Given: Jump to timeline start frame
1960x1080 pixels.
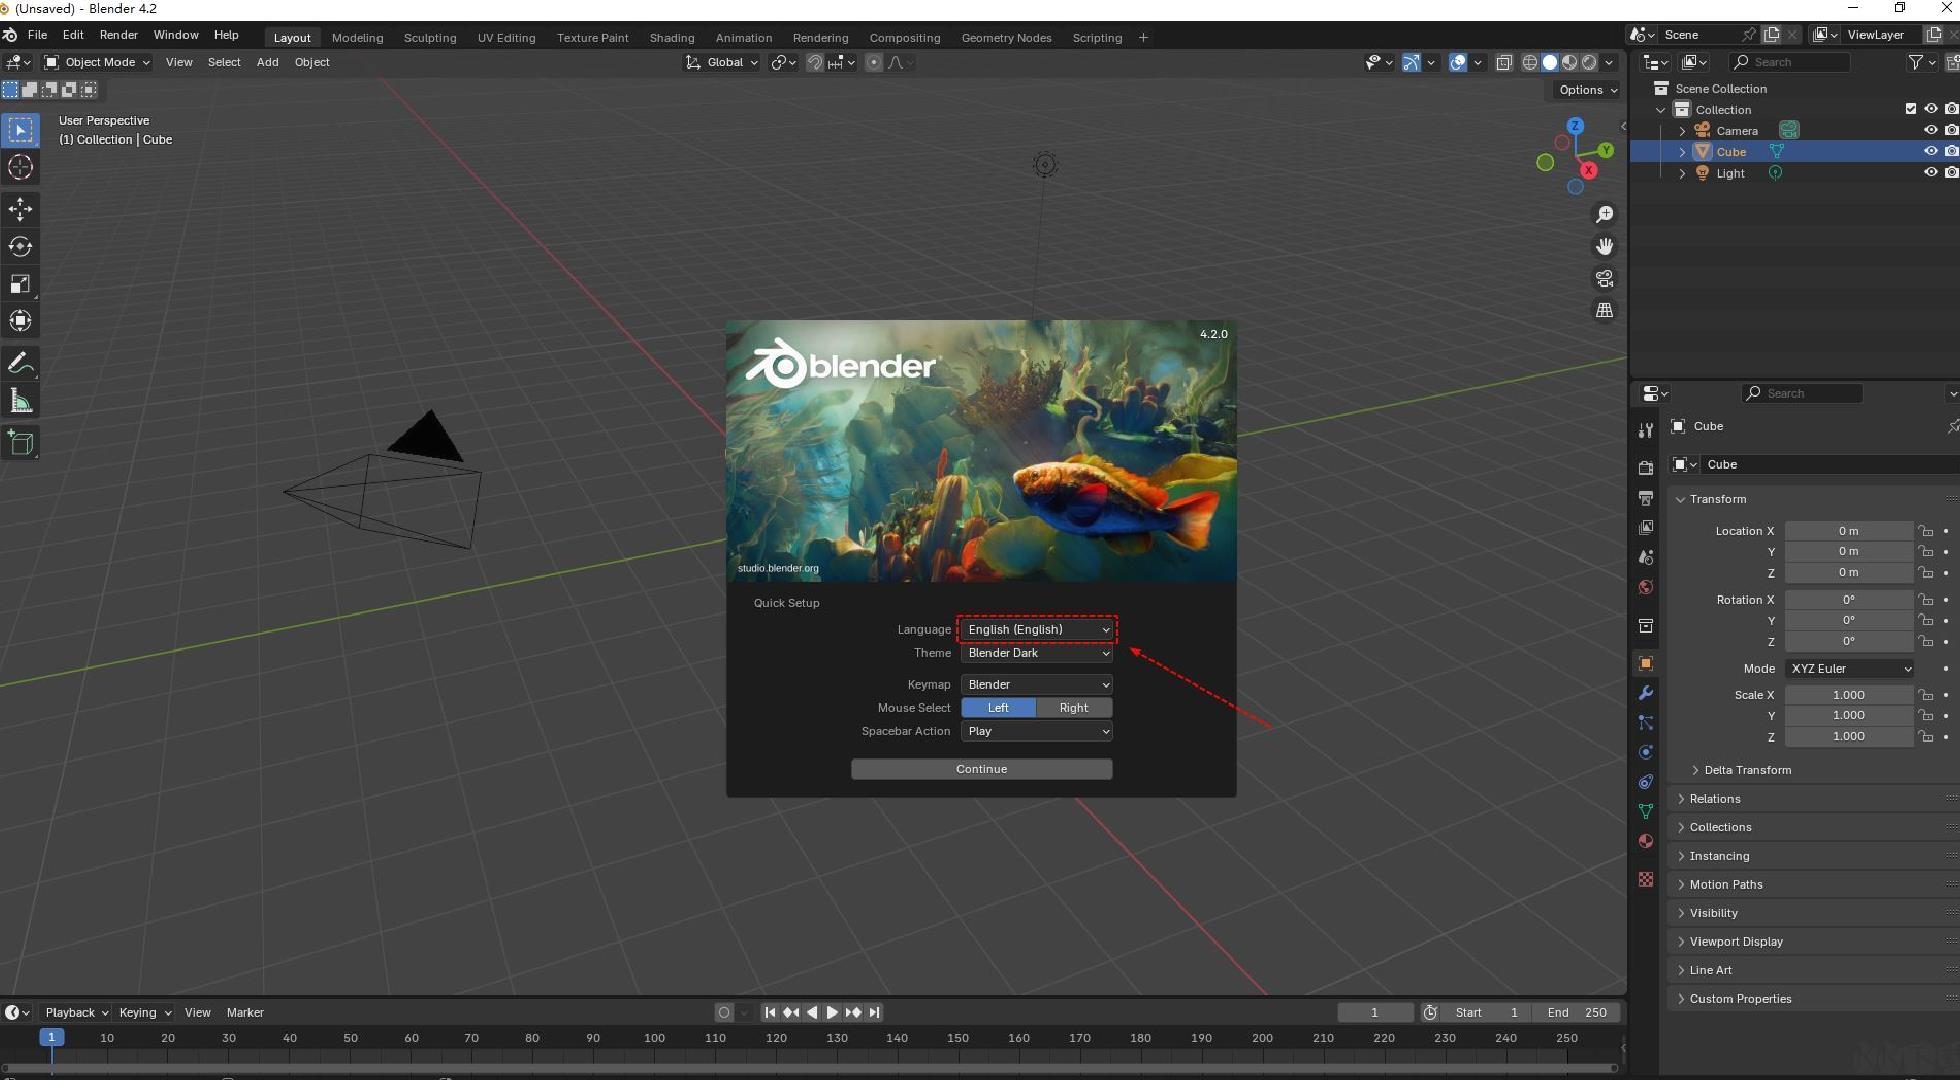Looking at the screenshot, I should 770,1013.
